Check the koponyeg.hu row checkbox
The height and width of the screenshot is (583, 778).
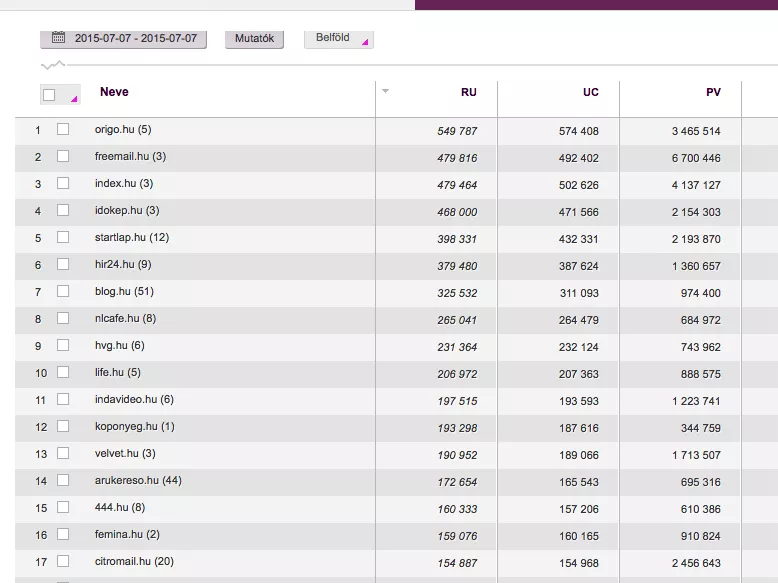(x=63, y=426)
